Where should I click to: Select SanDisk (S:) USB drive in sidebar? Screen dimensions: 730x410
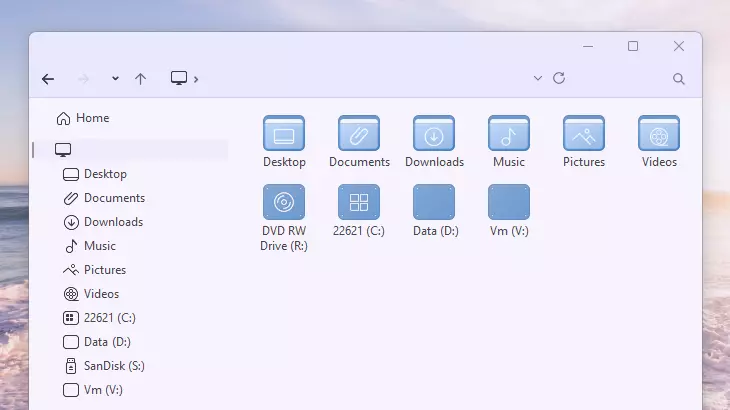[105, 366]
